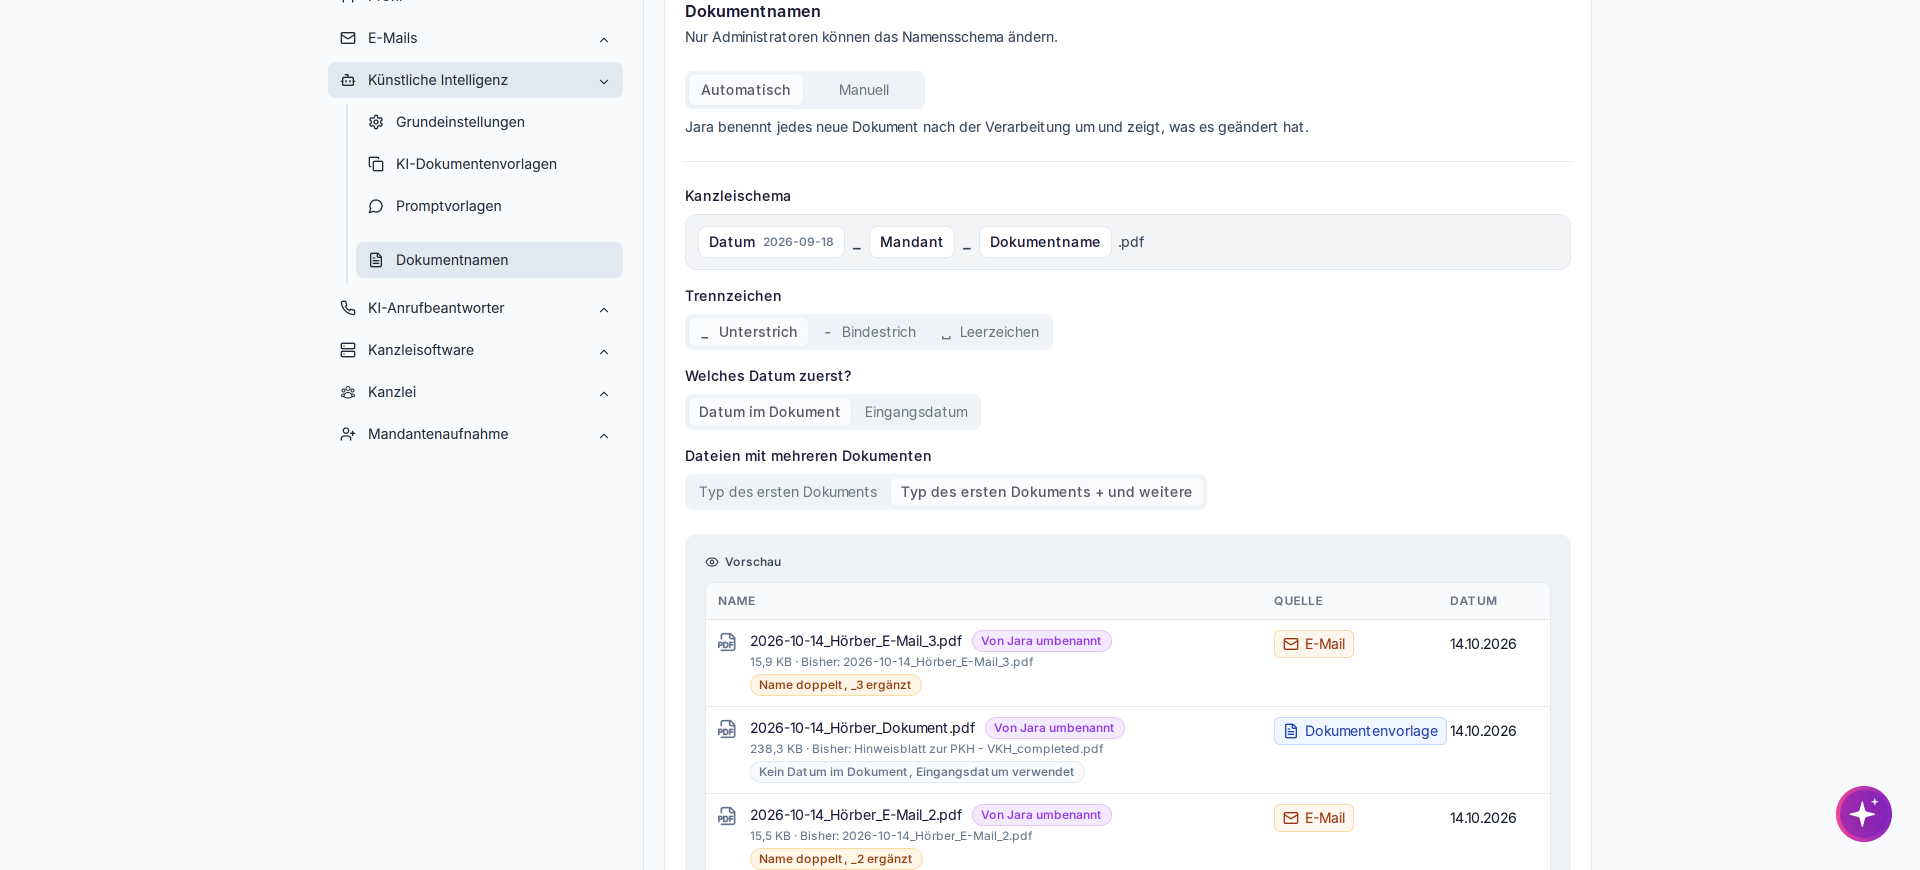Viewport: 1920px width, 870px height.
Task: Click the Mandantenaufnahme user-plus icon
Action: click(348, 434)
